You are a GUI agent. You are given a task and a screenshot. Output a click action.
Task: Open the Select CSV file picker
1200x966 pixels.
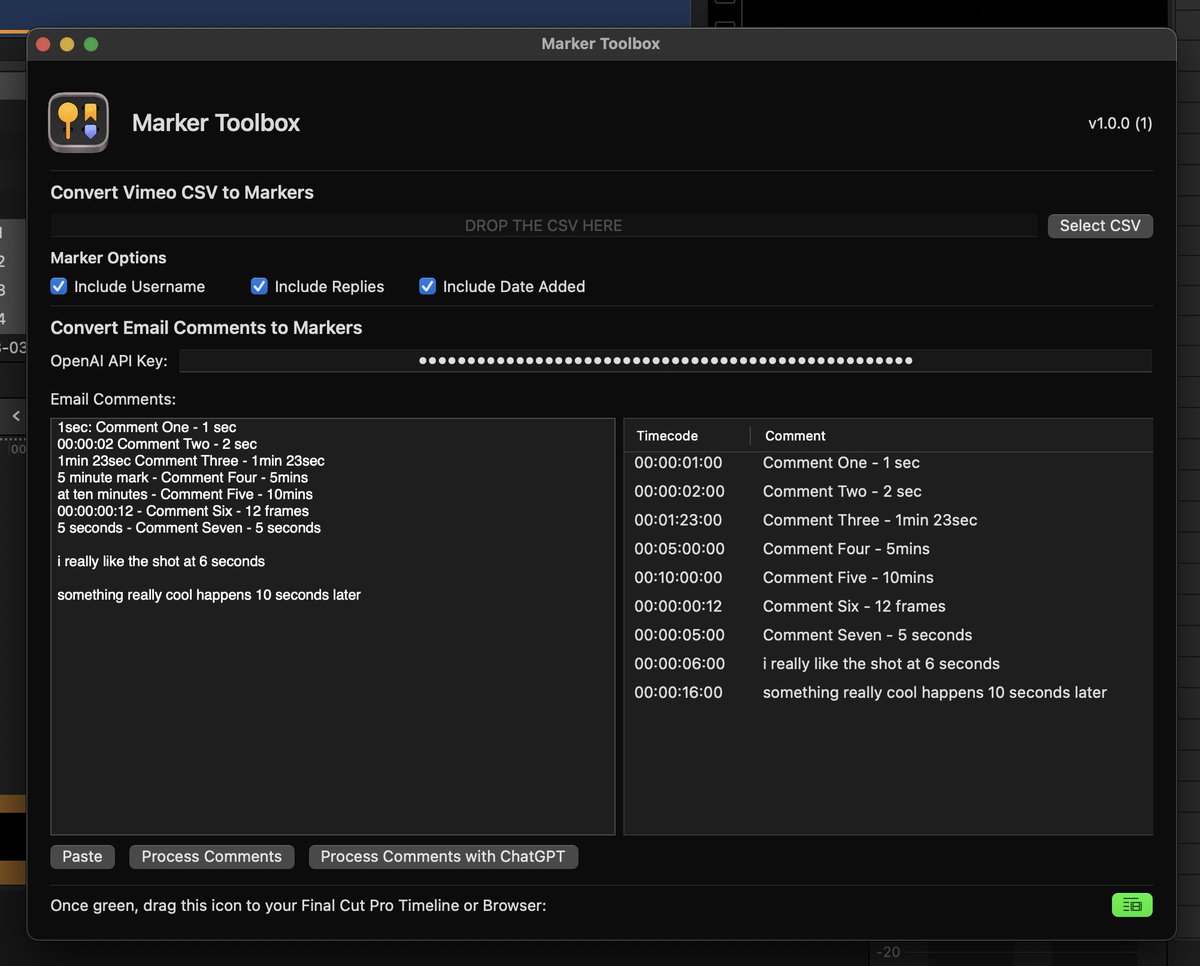coord(1100,225)
